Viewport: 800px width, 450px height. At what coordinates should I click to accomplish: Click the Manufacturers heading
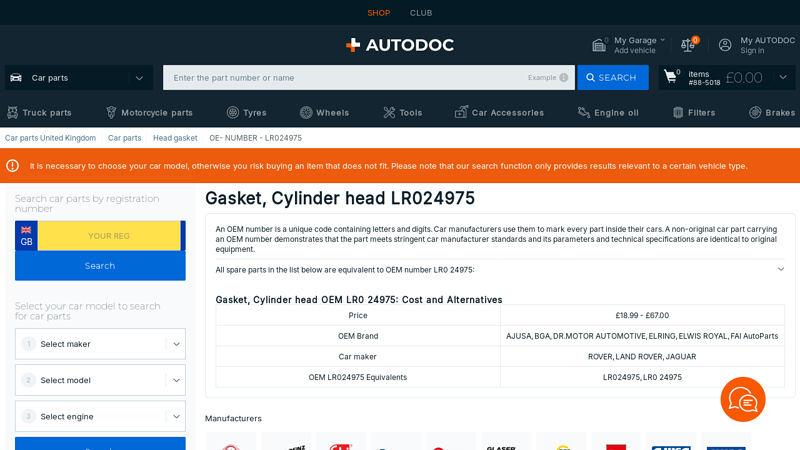(x=233, y=418)
